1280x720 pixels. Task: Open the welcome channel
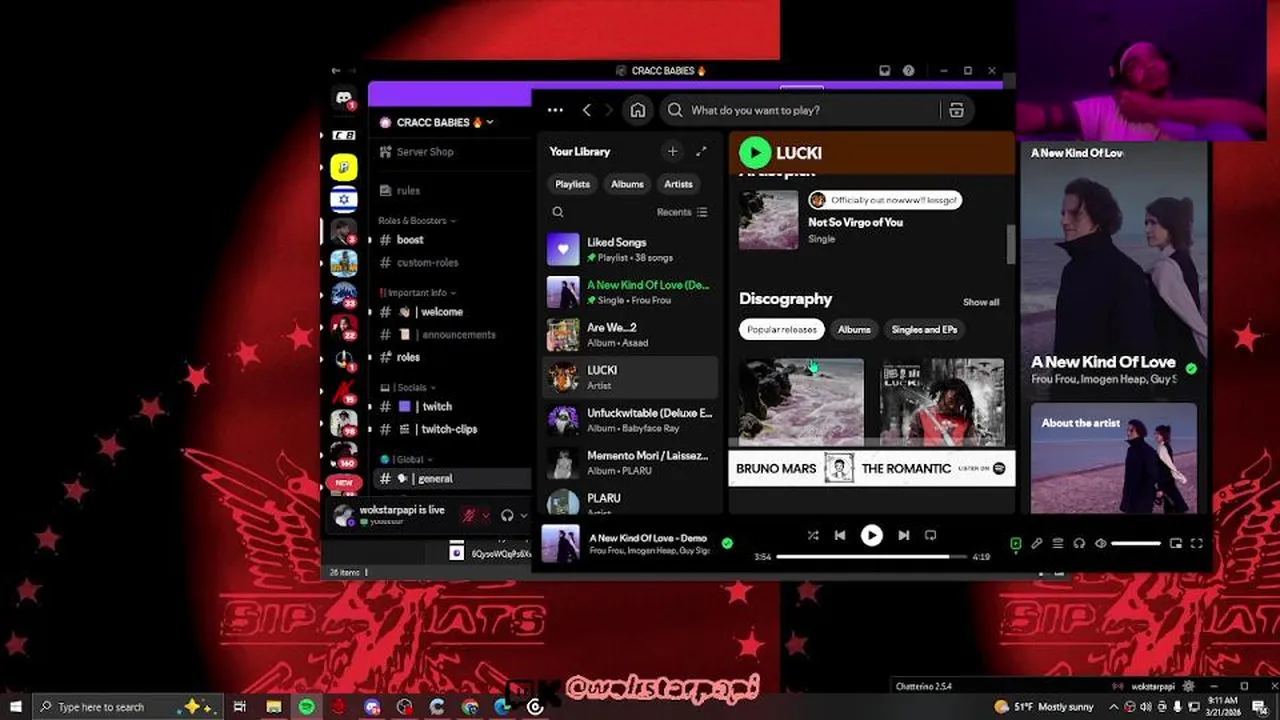441,312
